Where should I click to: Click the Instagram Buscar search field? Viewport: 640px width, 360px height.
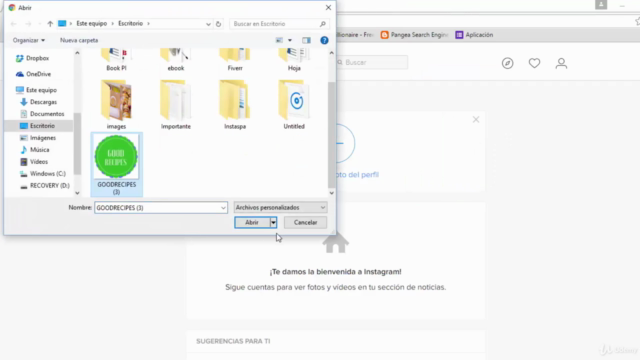[373, 62]
